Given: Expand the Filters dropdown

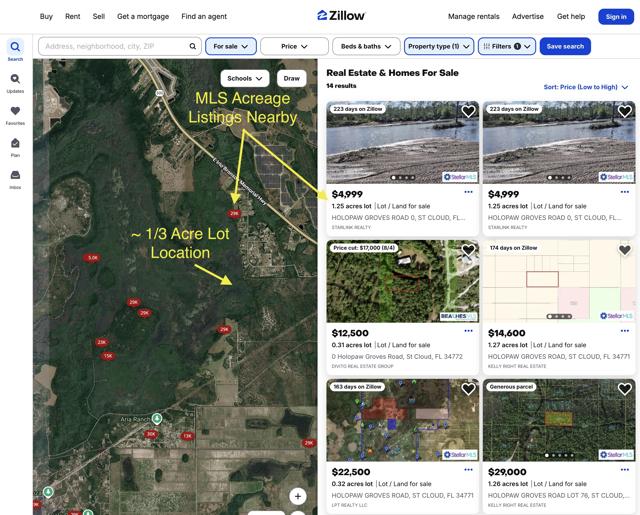Looking at the screenshot, I should point(507,47).
